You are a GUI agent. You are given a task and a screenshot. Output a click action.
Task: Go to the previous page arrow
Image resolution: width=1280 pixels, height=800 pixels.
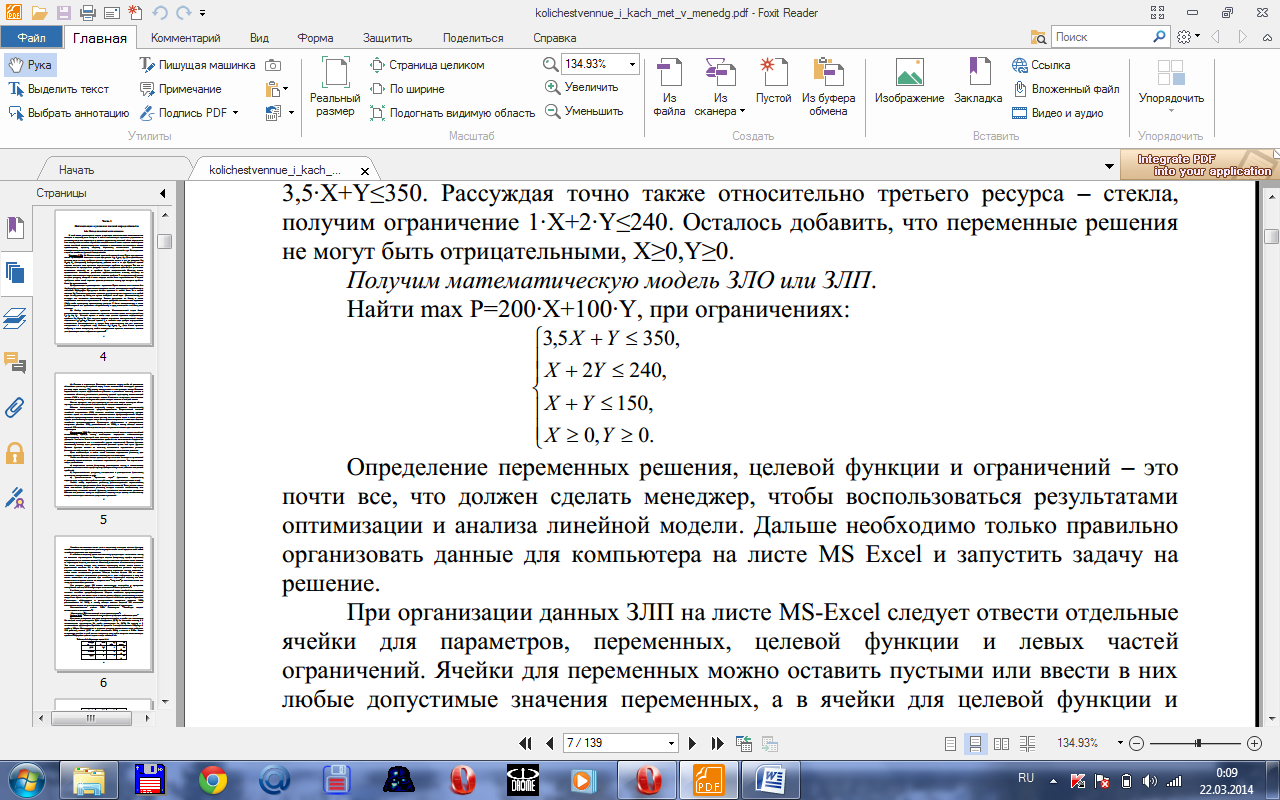(x=549, y=744)
